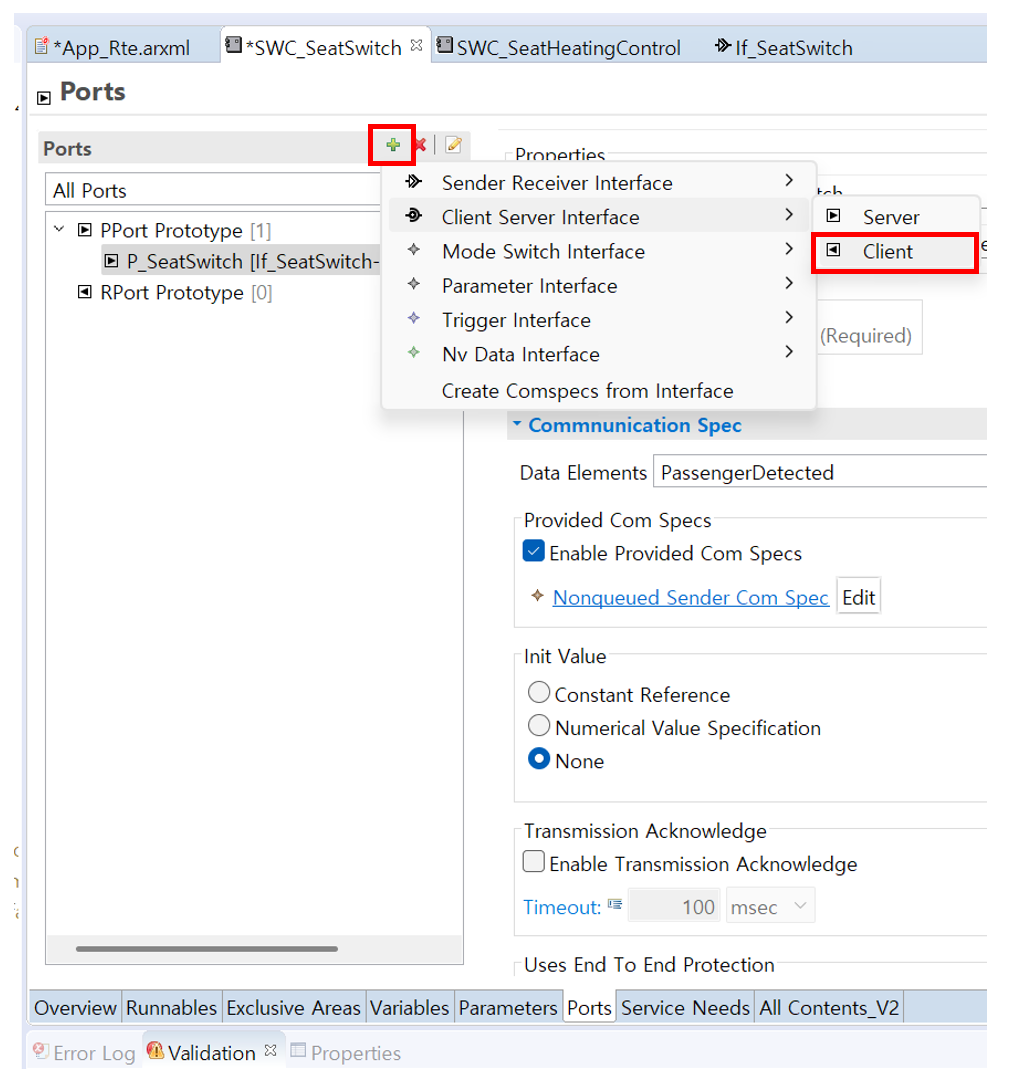Click the Sender Receiver Interface icon
This screenshot has height=1081, width=1018.
coord(414,182)
